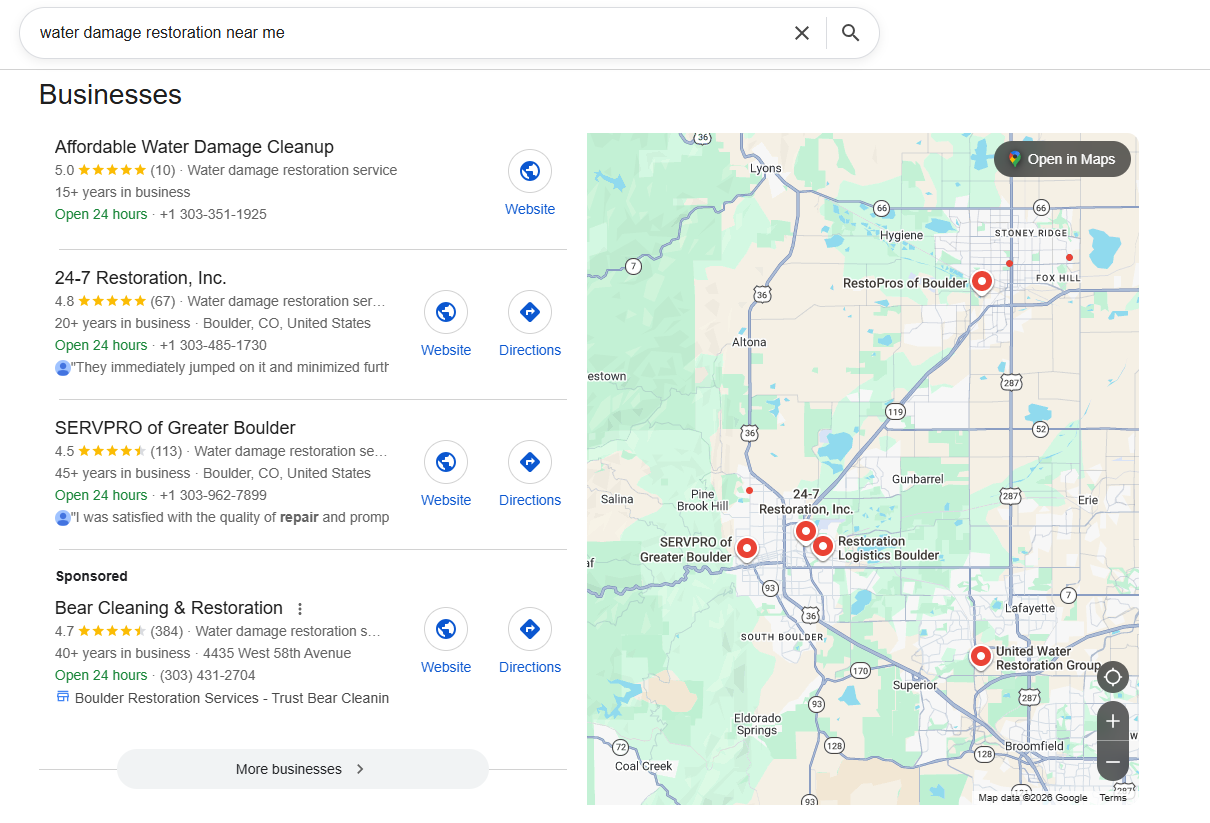The image size is (1210, 823).
Task: Click the Eldorado Springs label on the map
Action: tap(757, 724)
